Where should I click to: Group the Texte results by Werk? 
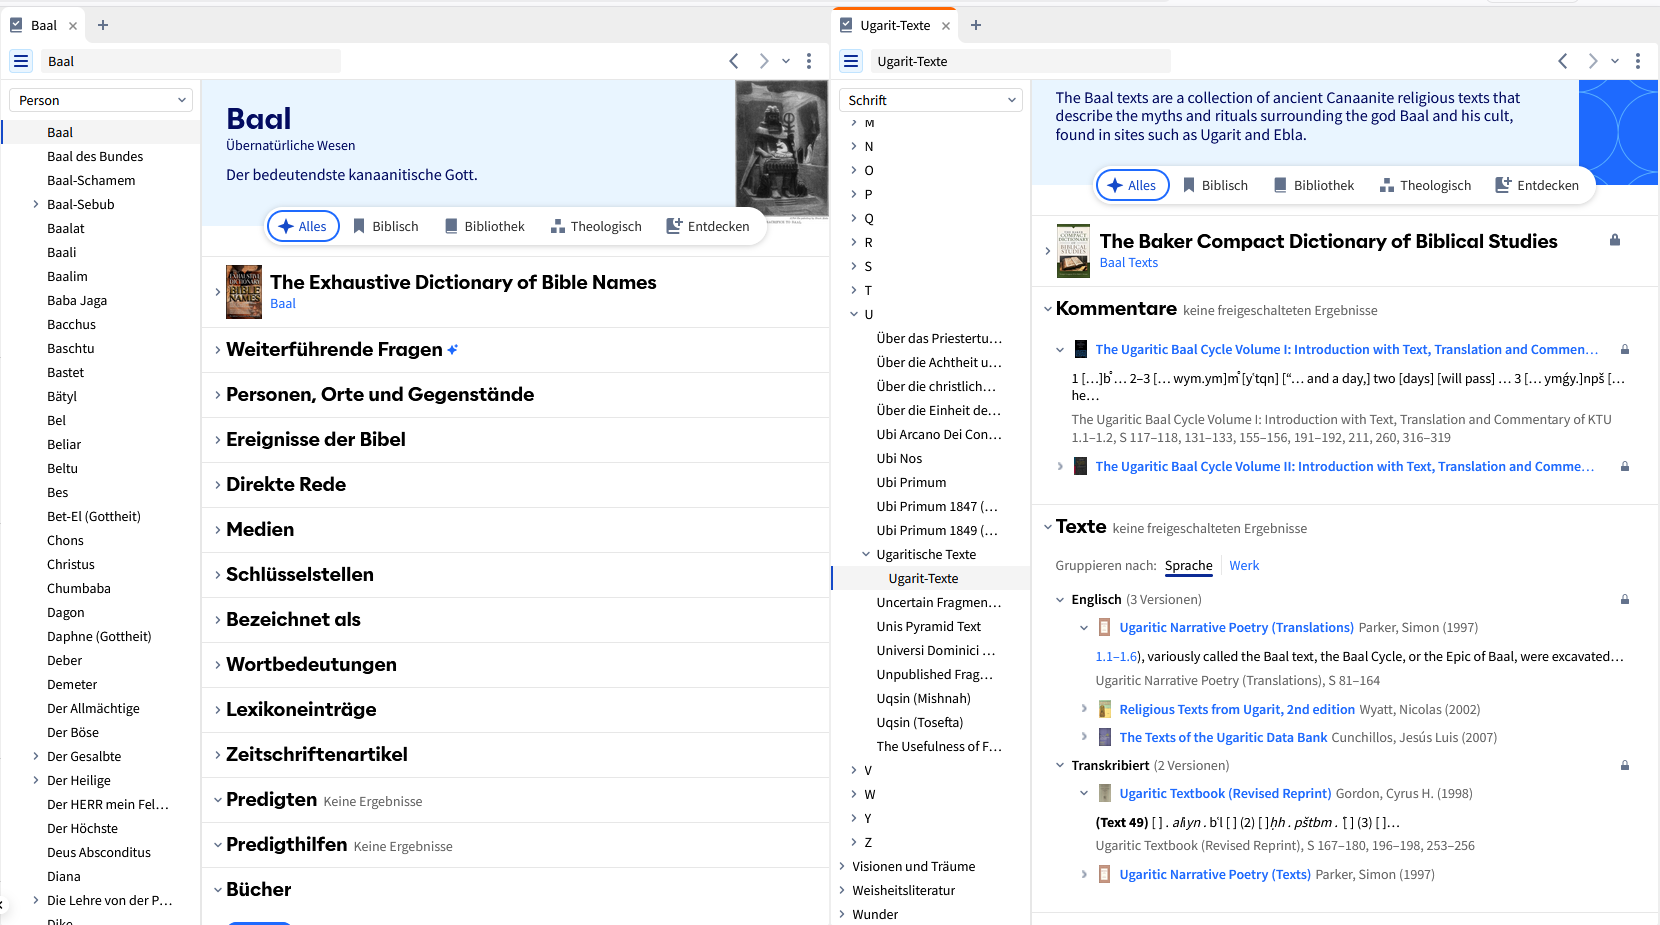[1244, 565]
